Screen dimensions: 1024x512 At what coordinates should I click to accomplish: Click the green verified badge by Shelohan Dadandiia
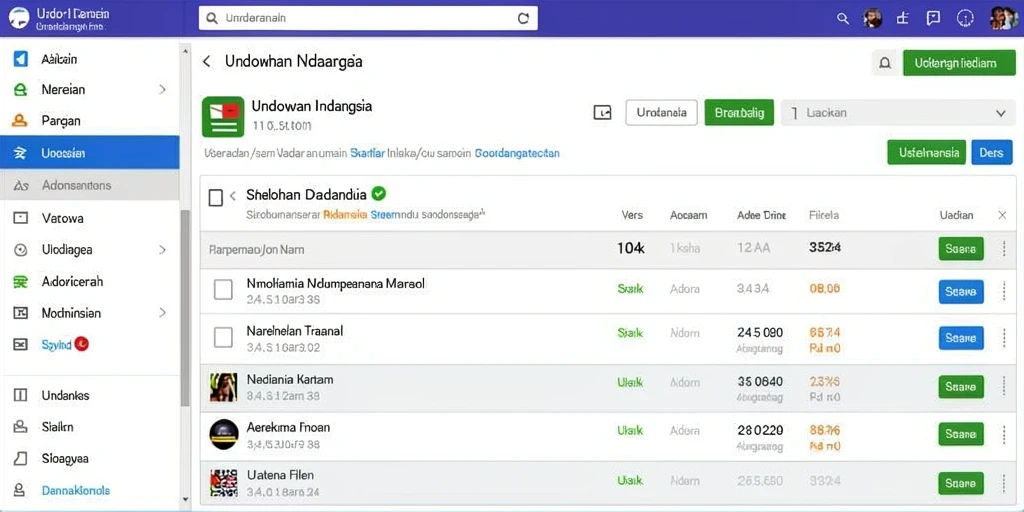[x=379, y=193]
